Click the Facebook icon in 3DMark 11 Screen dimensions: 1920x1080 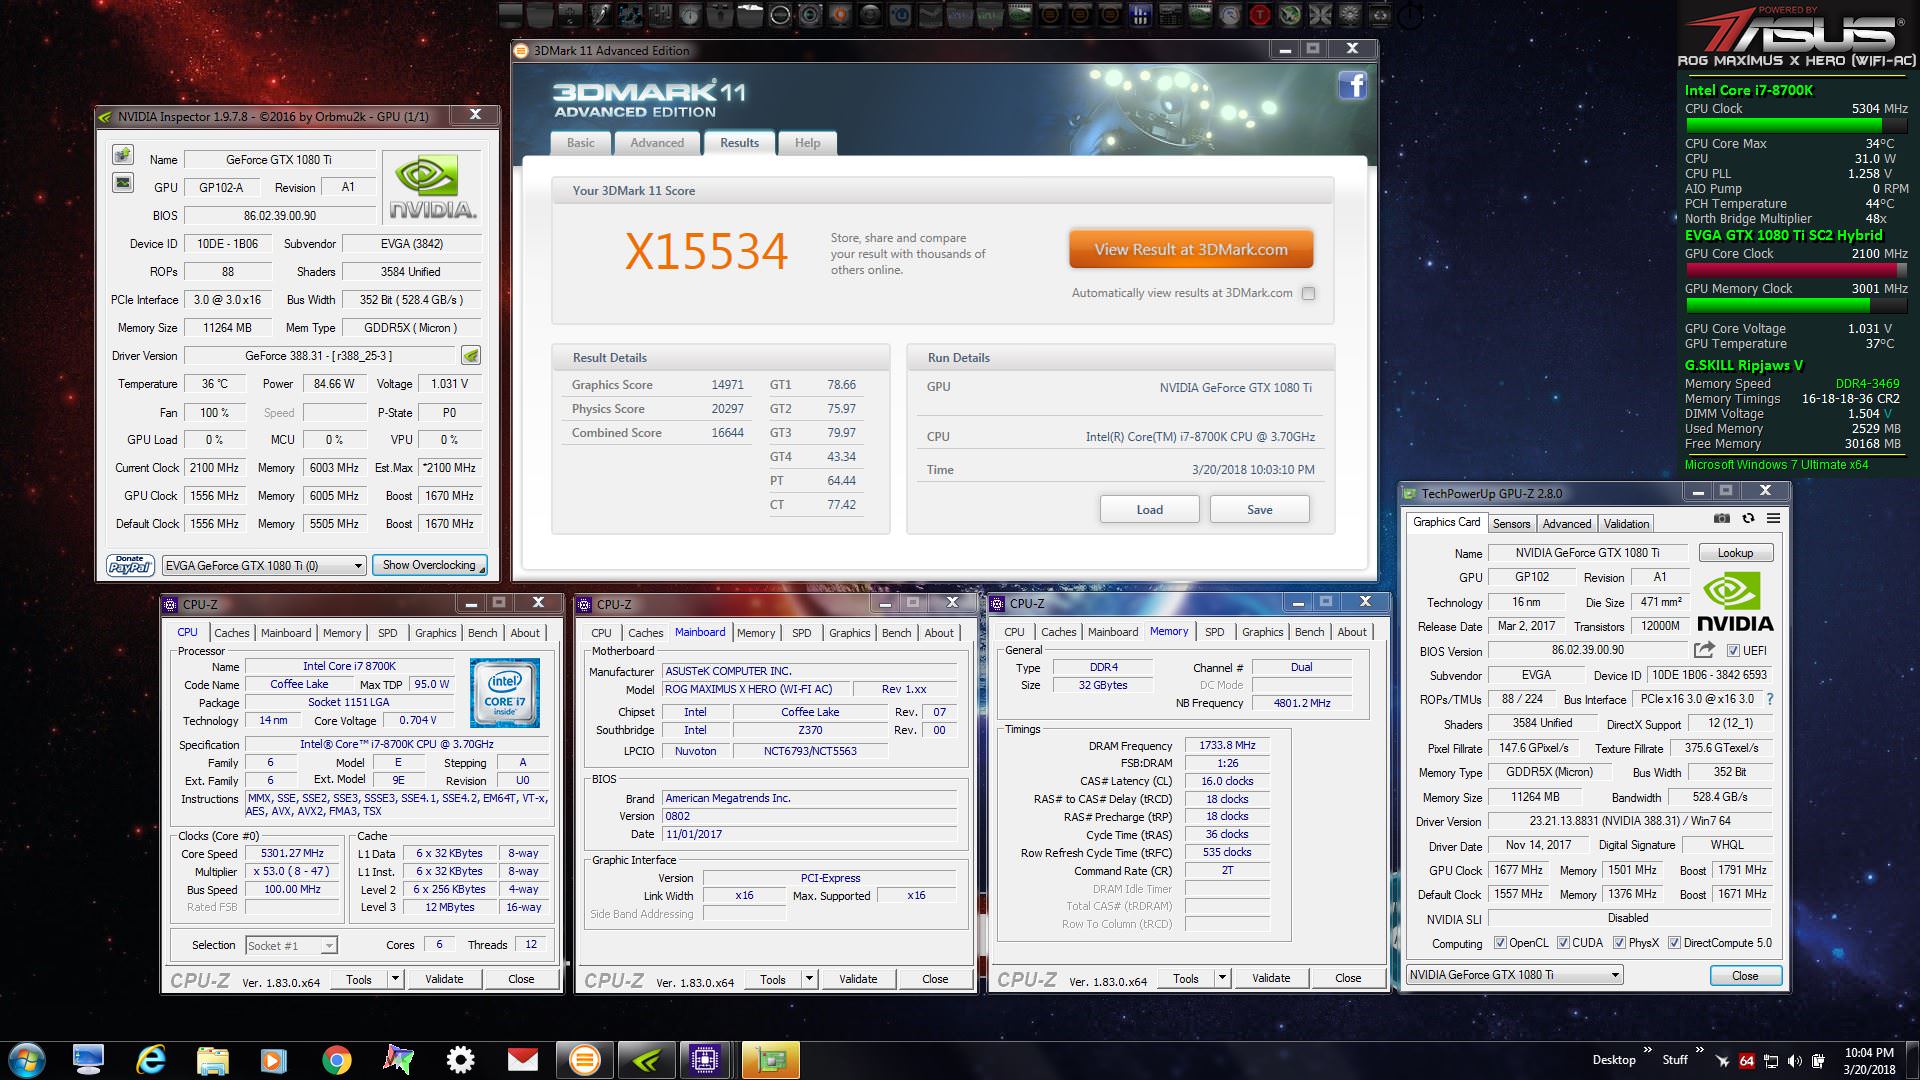[1353, 85]
